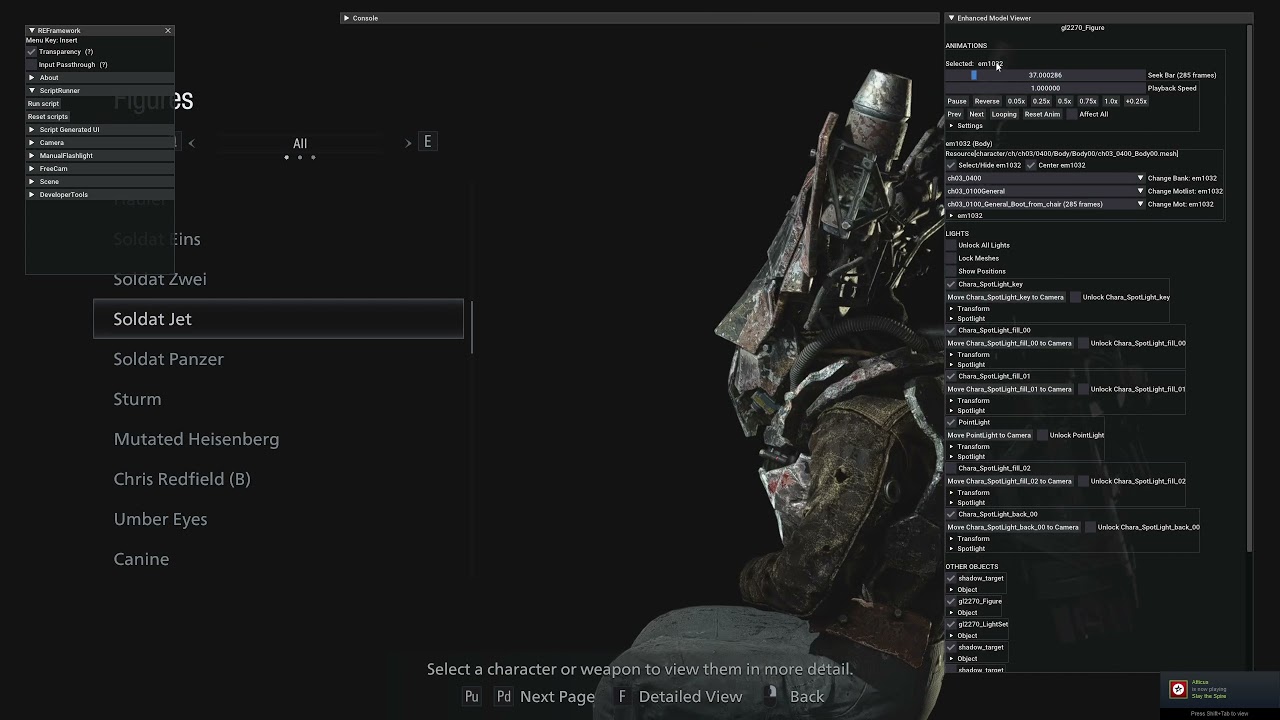Toggle the gl2270_LightSet checkbox
This screenshot has height=720, width=1280.
[x=951, y=624]
